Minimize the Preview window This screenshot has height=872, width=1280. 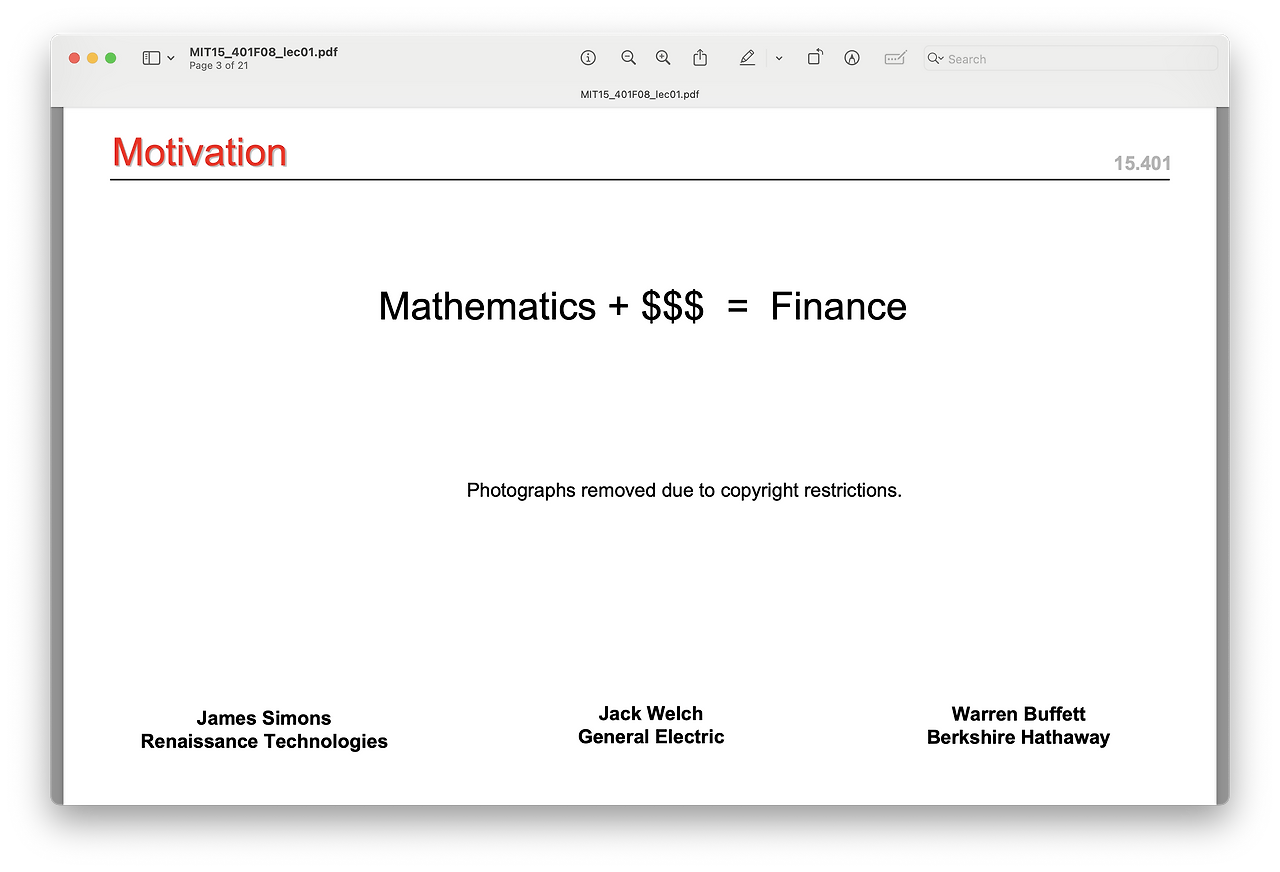(x=92, y=58)
